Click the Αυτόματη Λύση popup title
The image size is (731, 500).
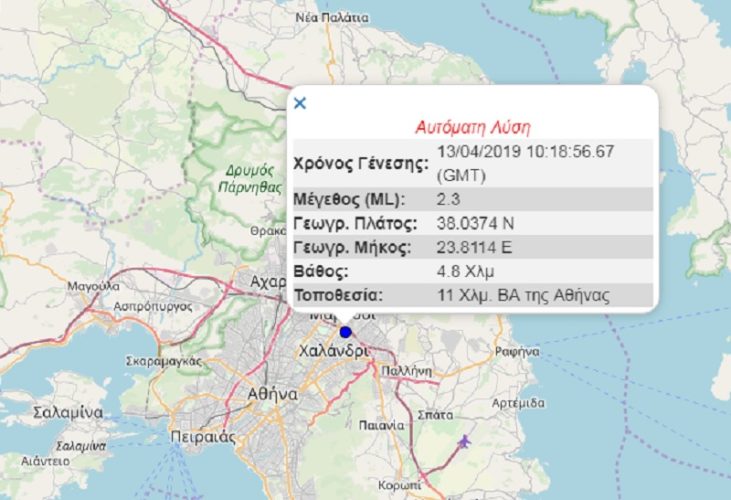[471, 128]
